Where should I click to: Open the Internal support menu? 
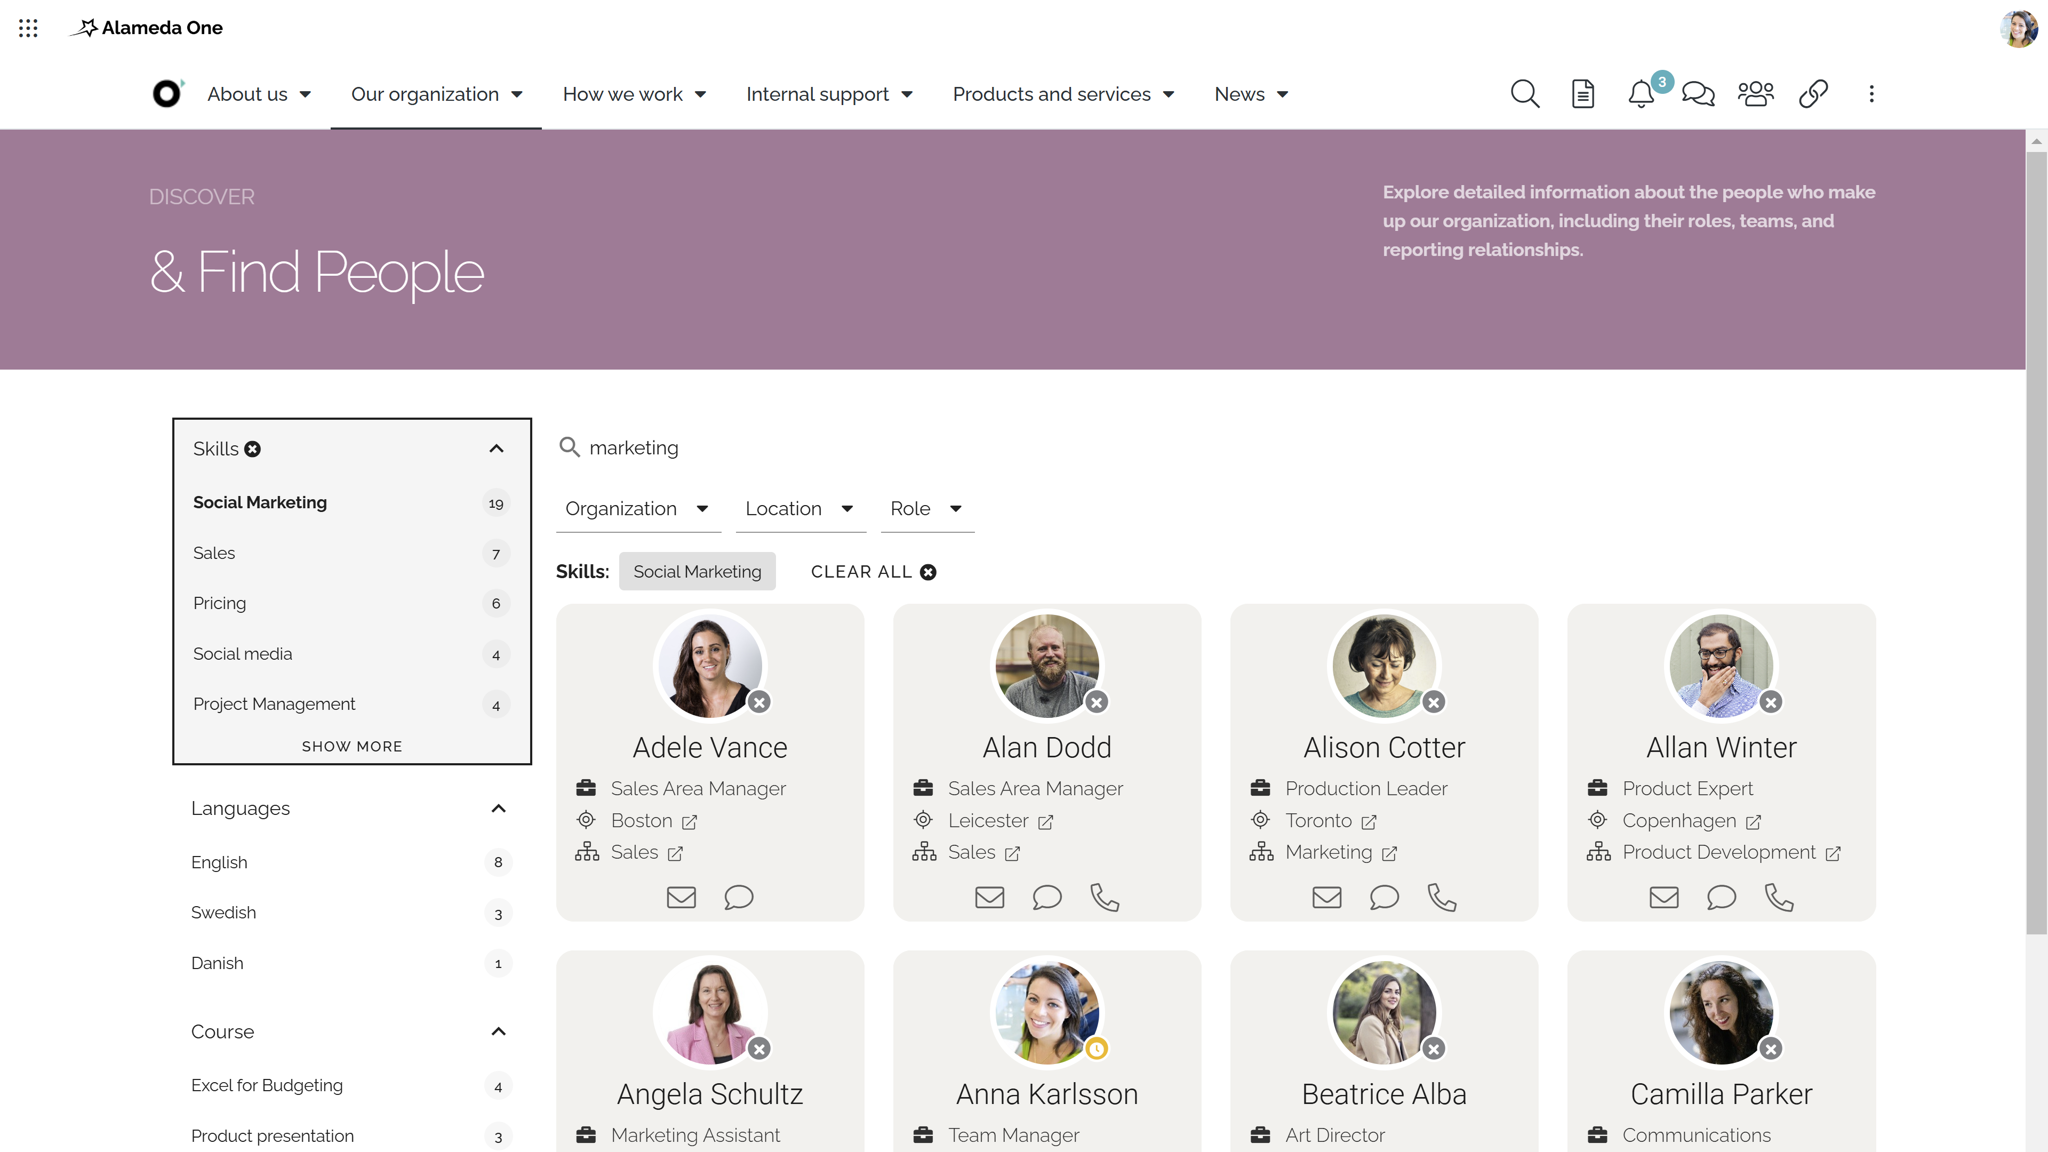point(829,94)
